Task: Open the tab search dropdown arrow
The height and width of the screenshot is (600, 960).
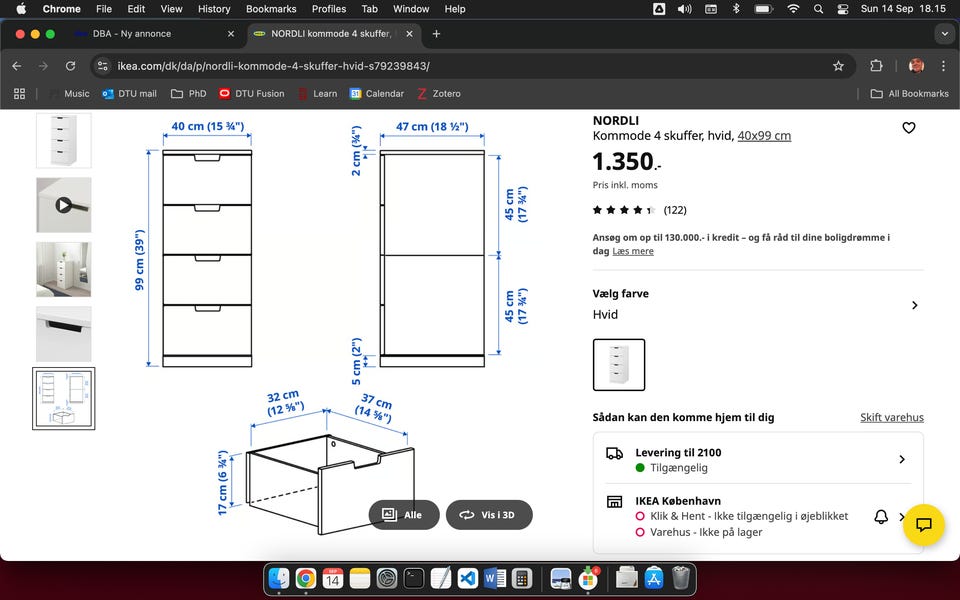Action: coord(944,33)
